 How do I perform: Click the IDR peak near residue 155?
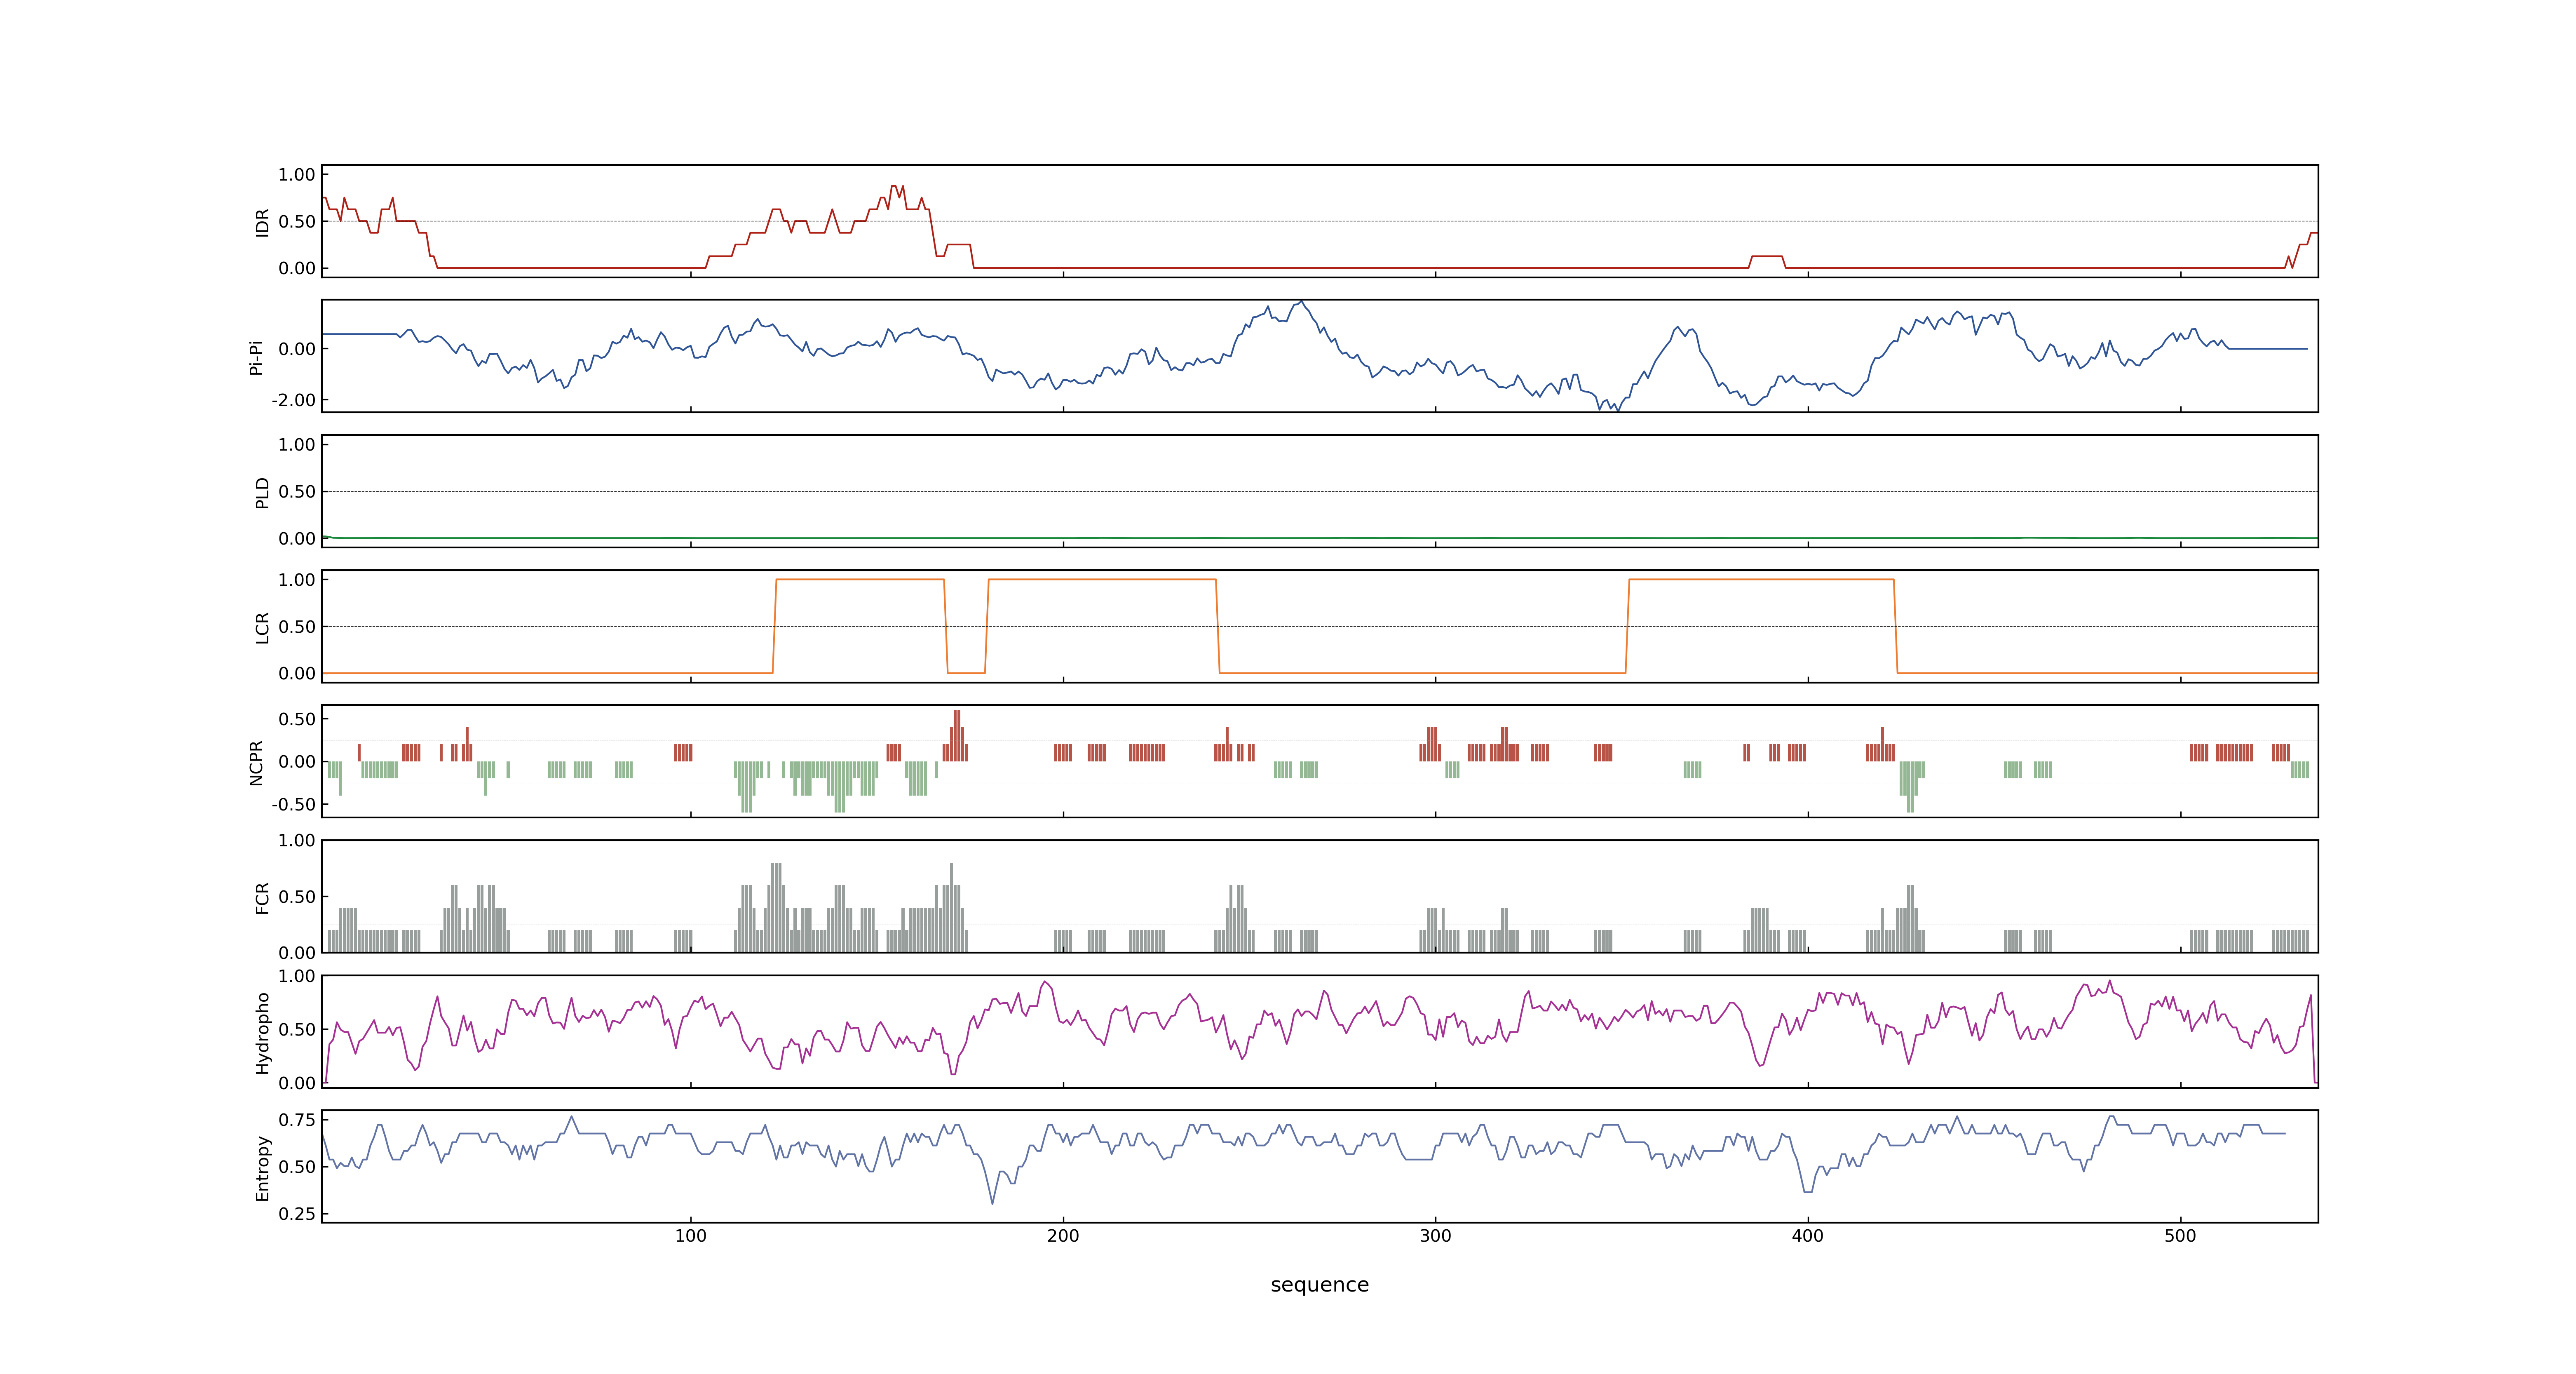[x=894, y=187]
